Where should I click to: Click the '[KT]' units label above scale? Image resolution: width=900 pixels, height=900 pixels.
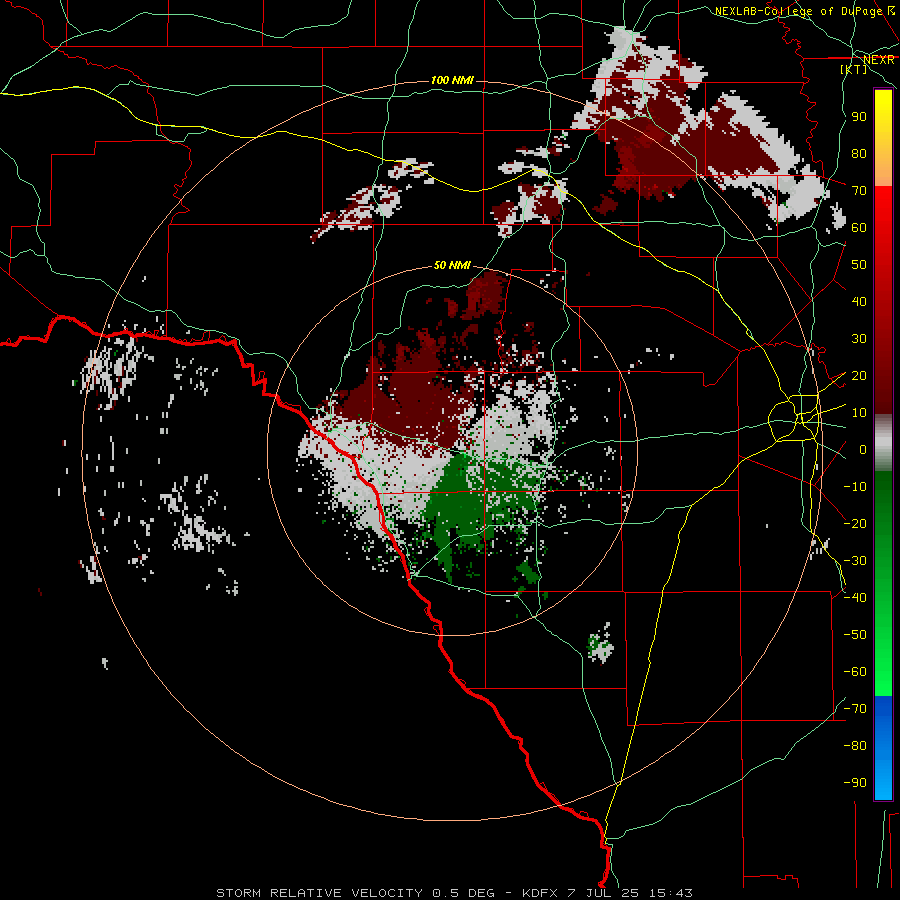(854, 69)
